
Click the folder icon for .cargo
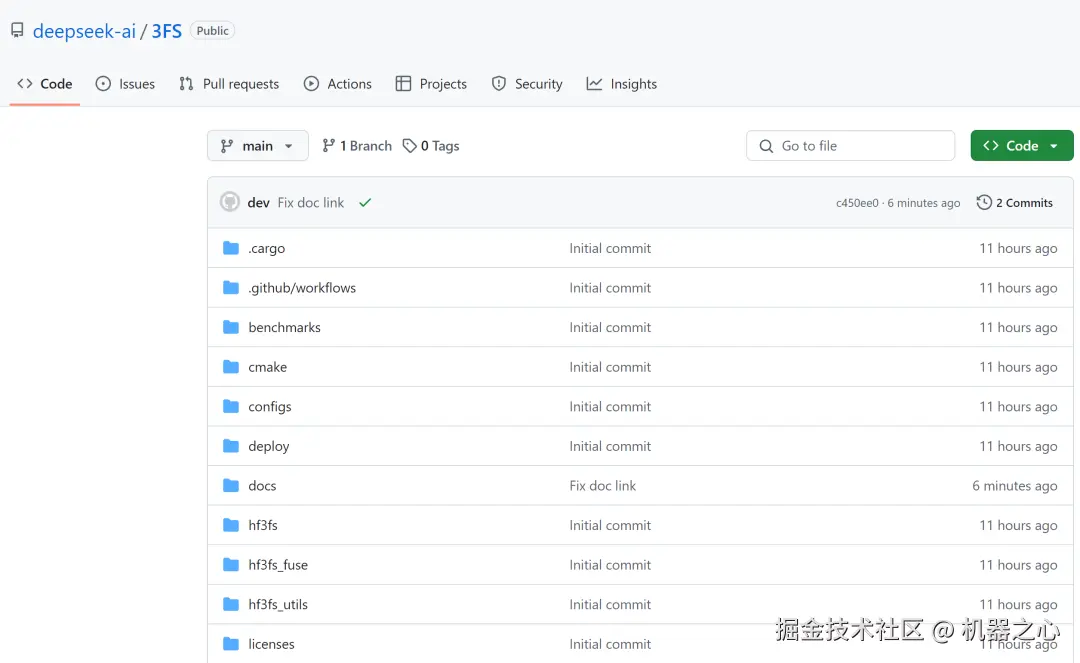click(x=231, y=248)
